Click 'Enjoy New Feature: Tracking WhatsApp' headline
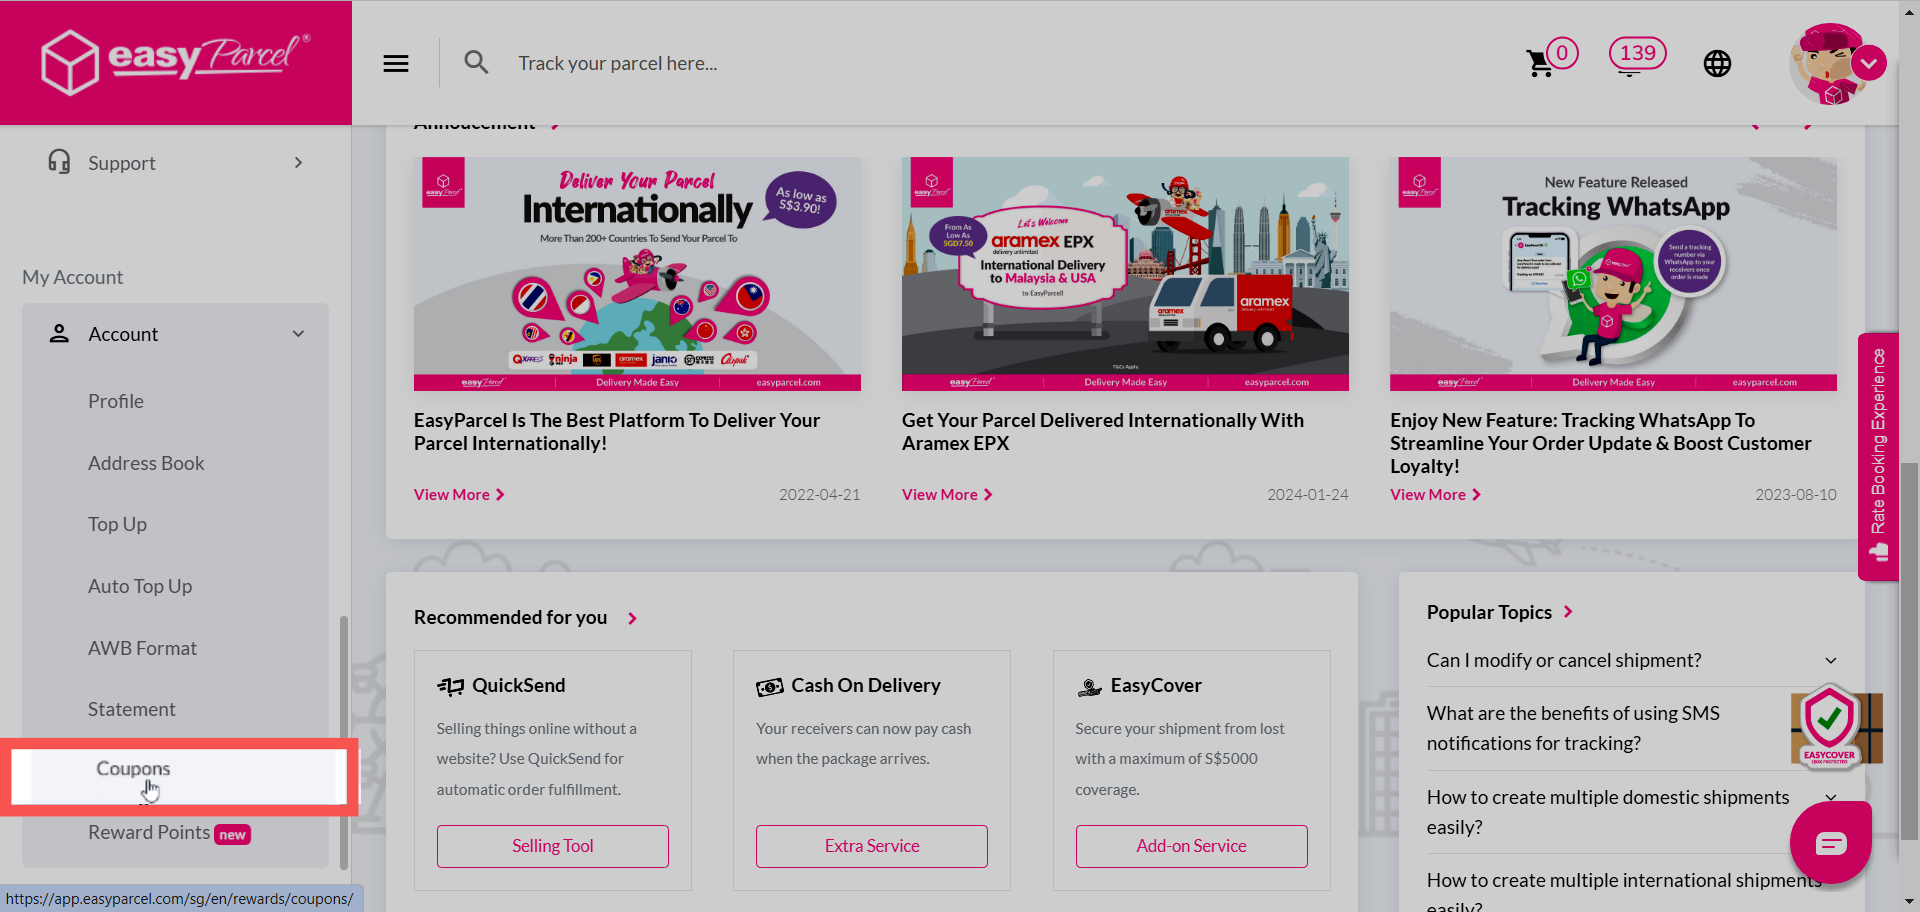The width and height of the screenshot is (1920, 912). click(x=1600, y=443)
